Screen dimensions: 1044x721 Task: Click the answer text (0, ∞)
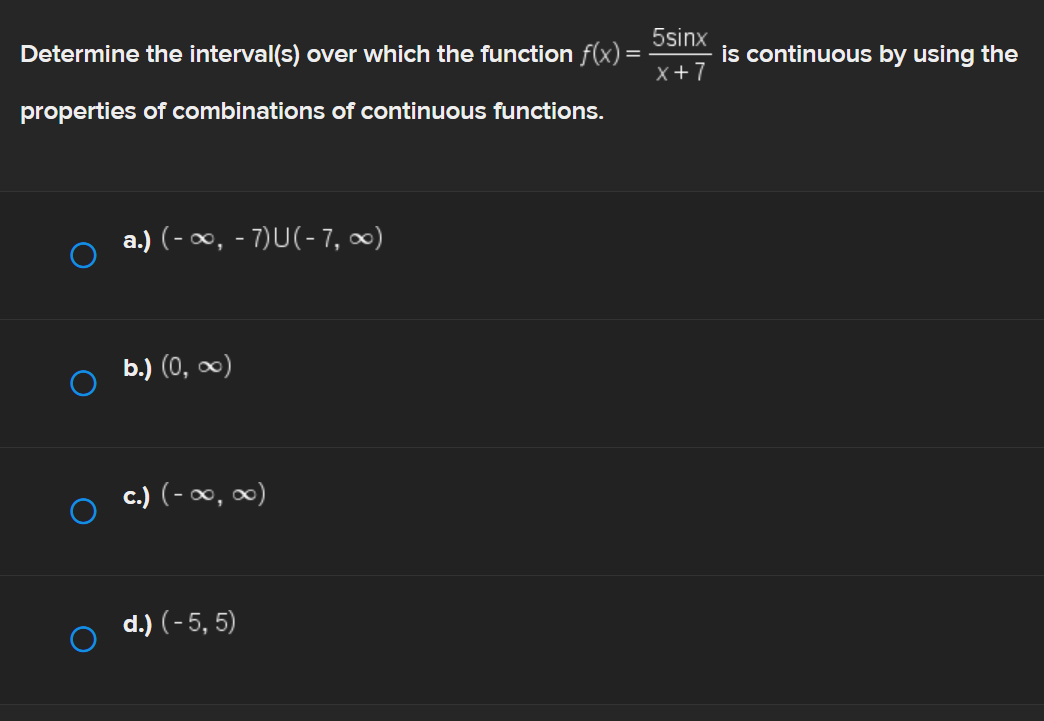coord(196,366)
